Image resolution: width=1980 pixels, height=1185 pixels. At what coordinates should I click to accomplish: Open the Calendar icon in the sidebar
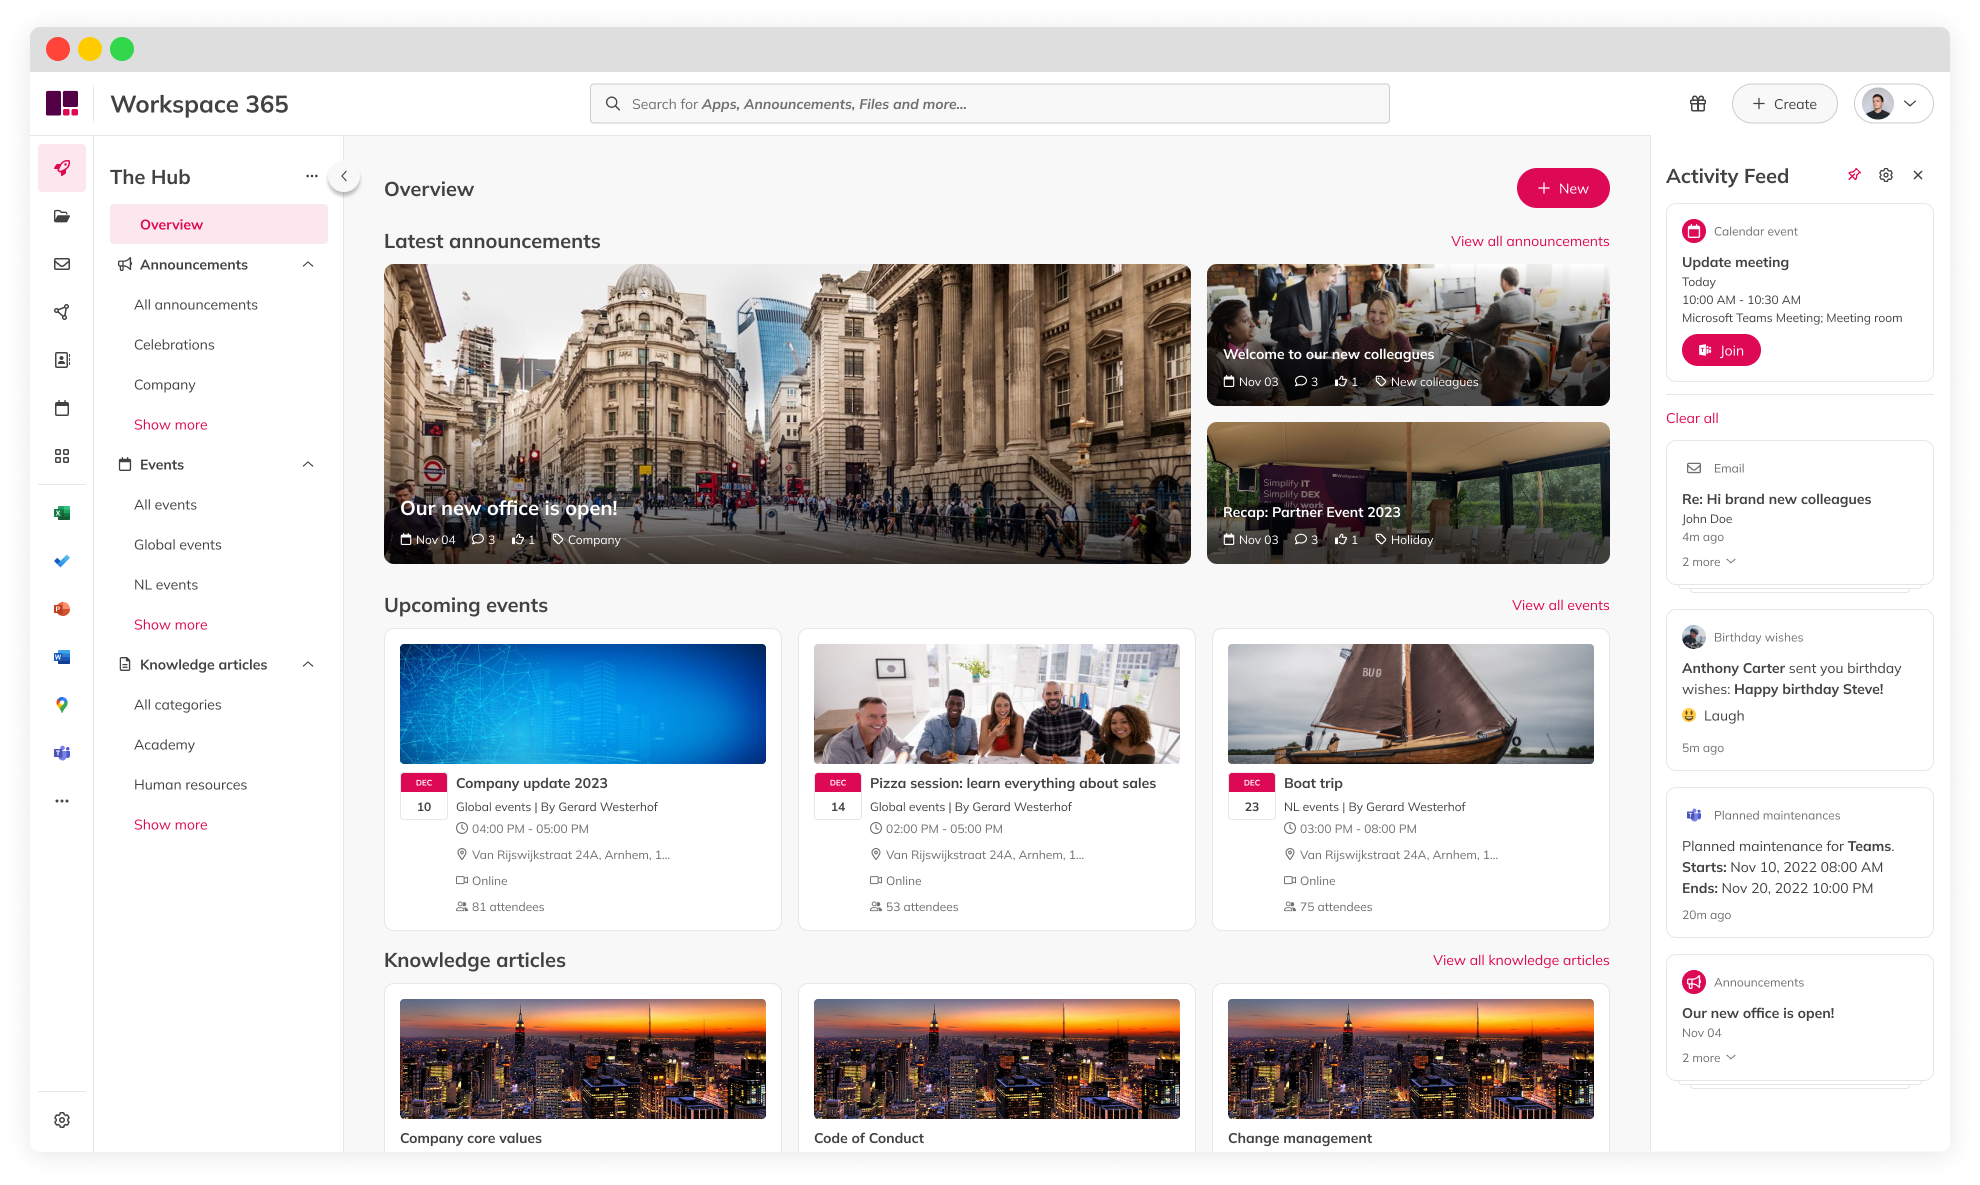[x=62, y=408]
